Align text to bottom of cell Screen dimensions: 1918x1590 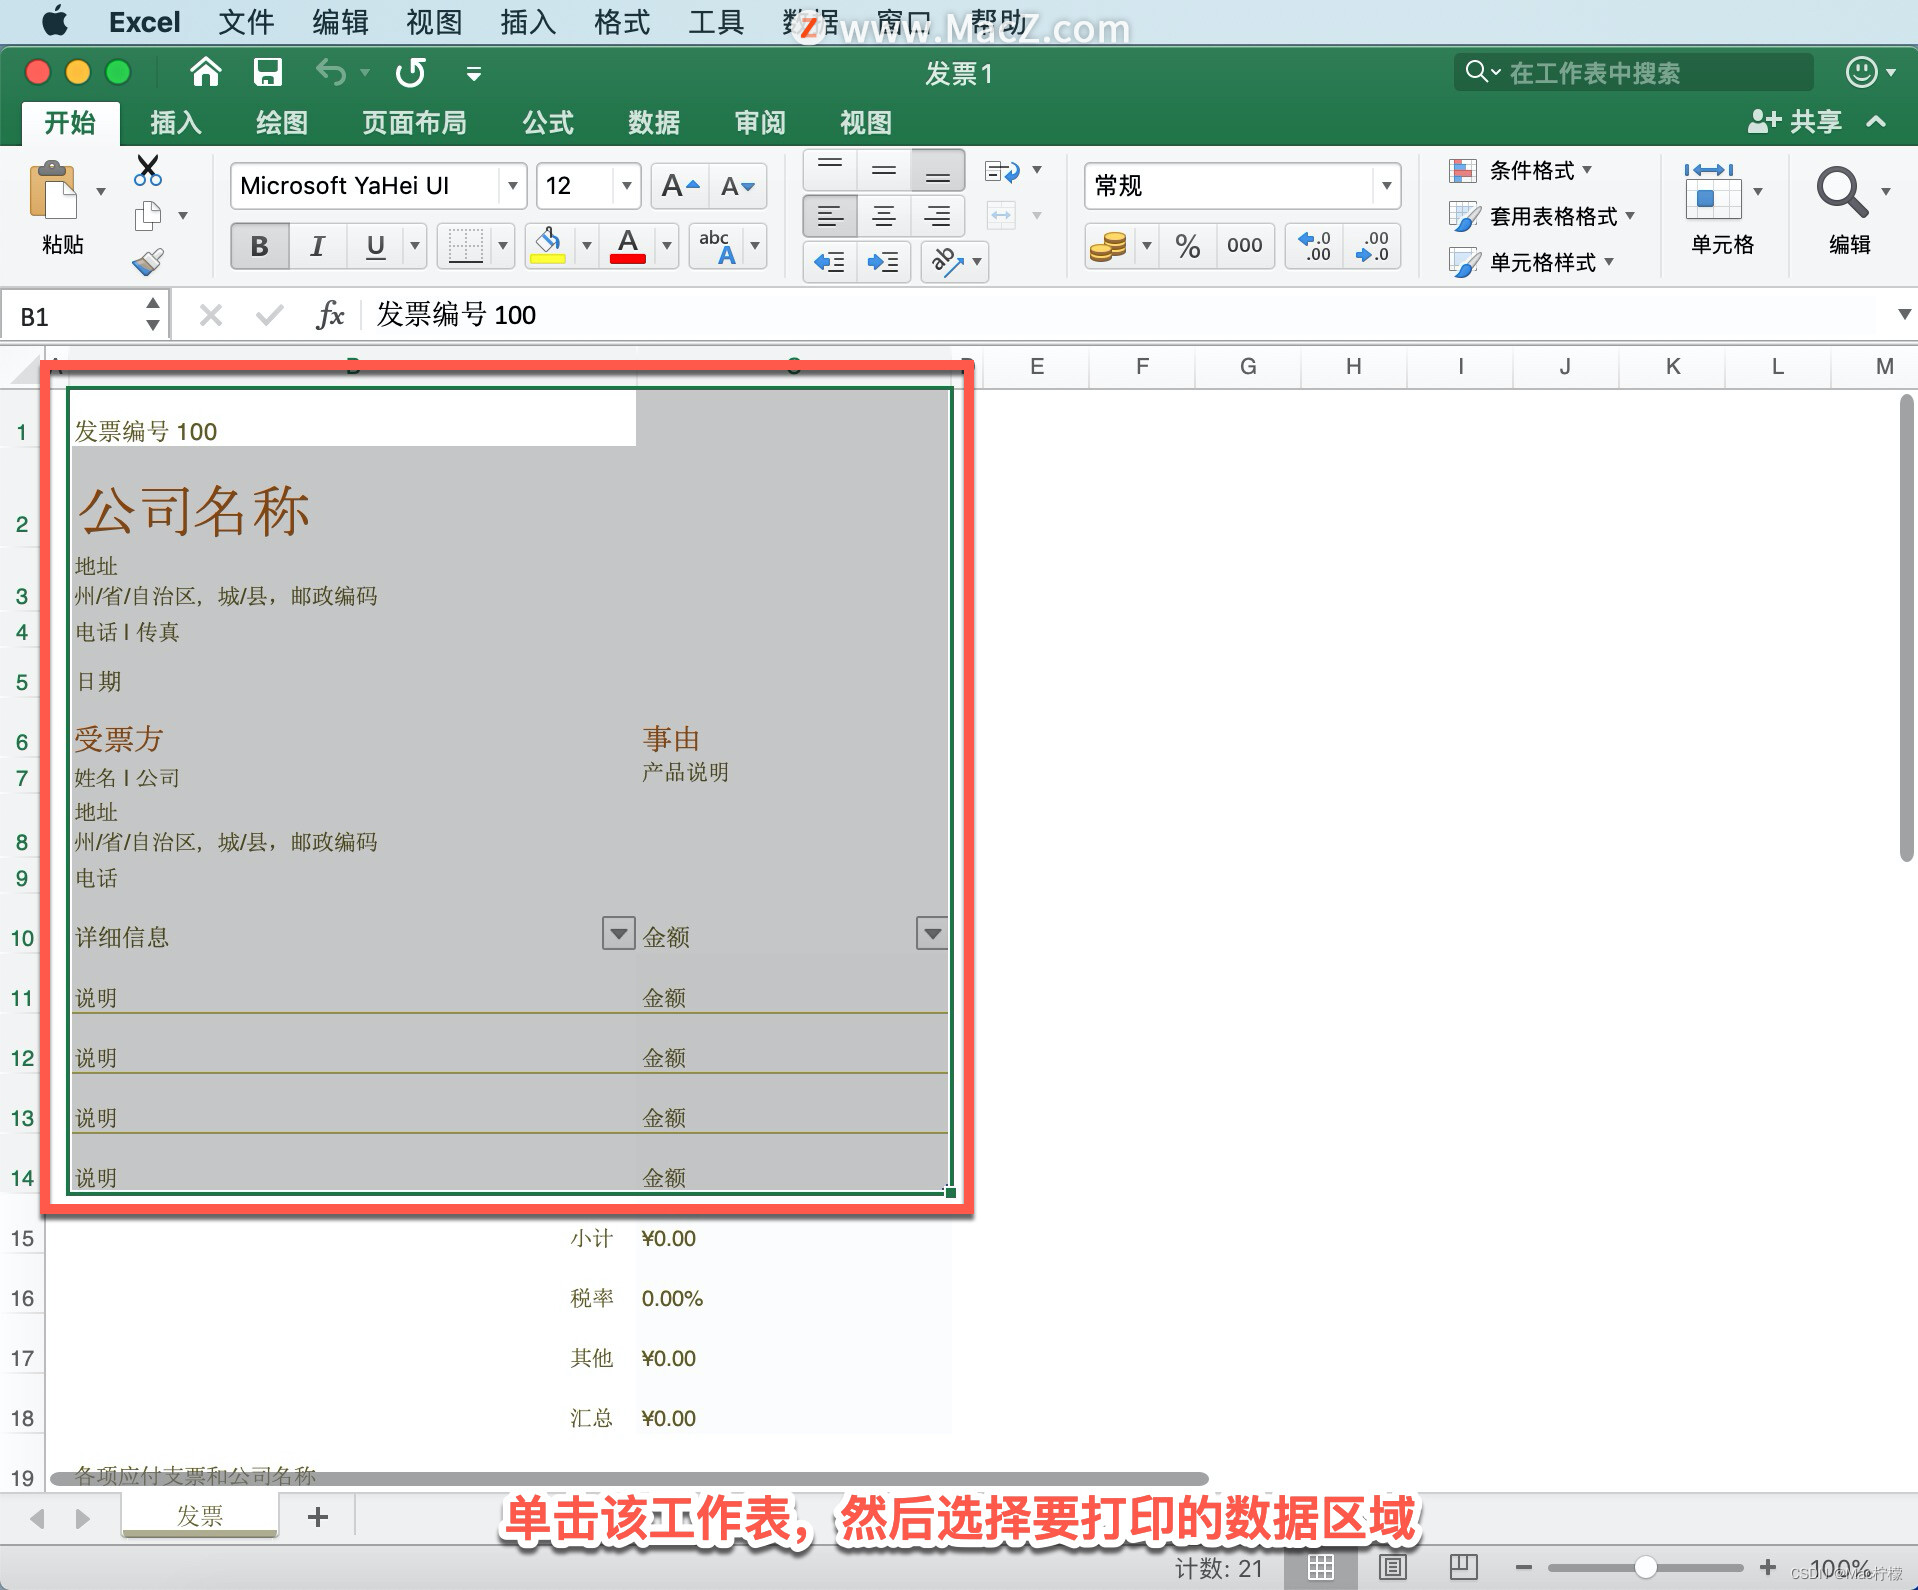938,170
